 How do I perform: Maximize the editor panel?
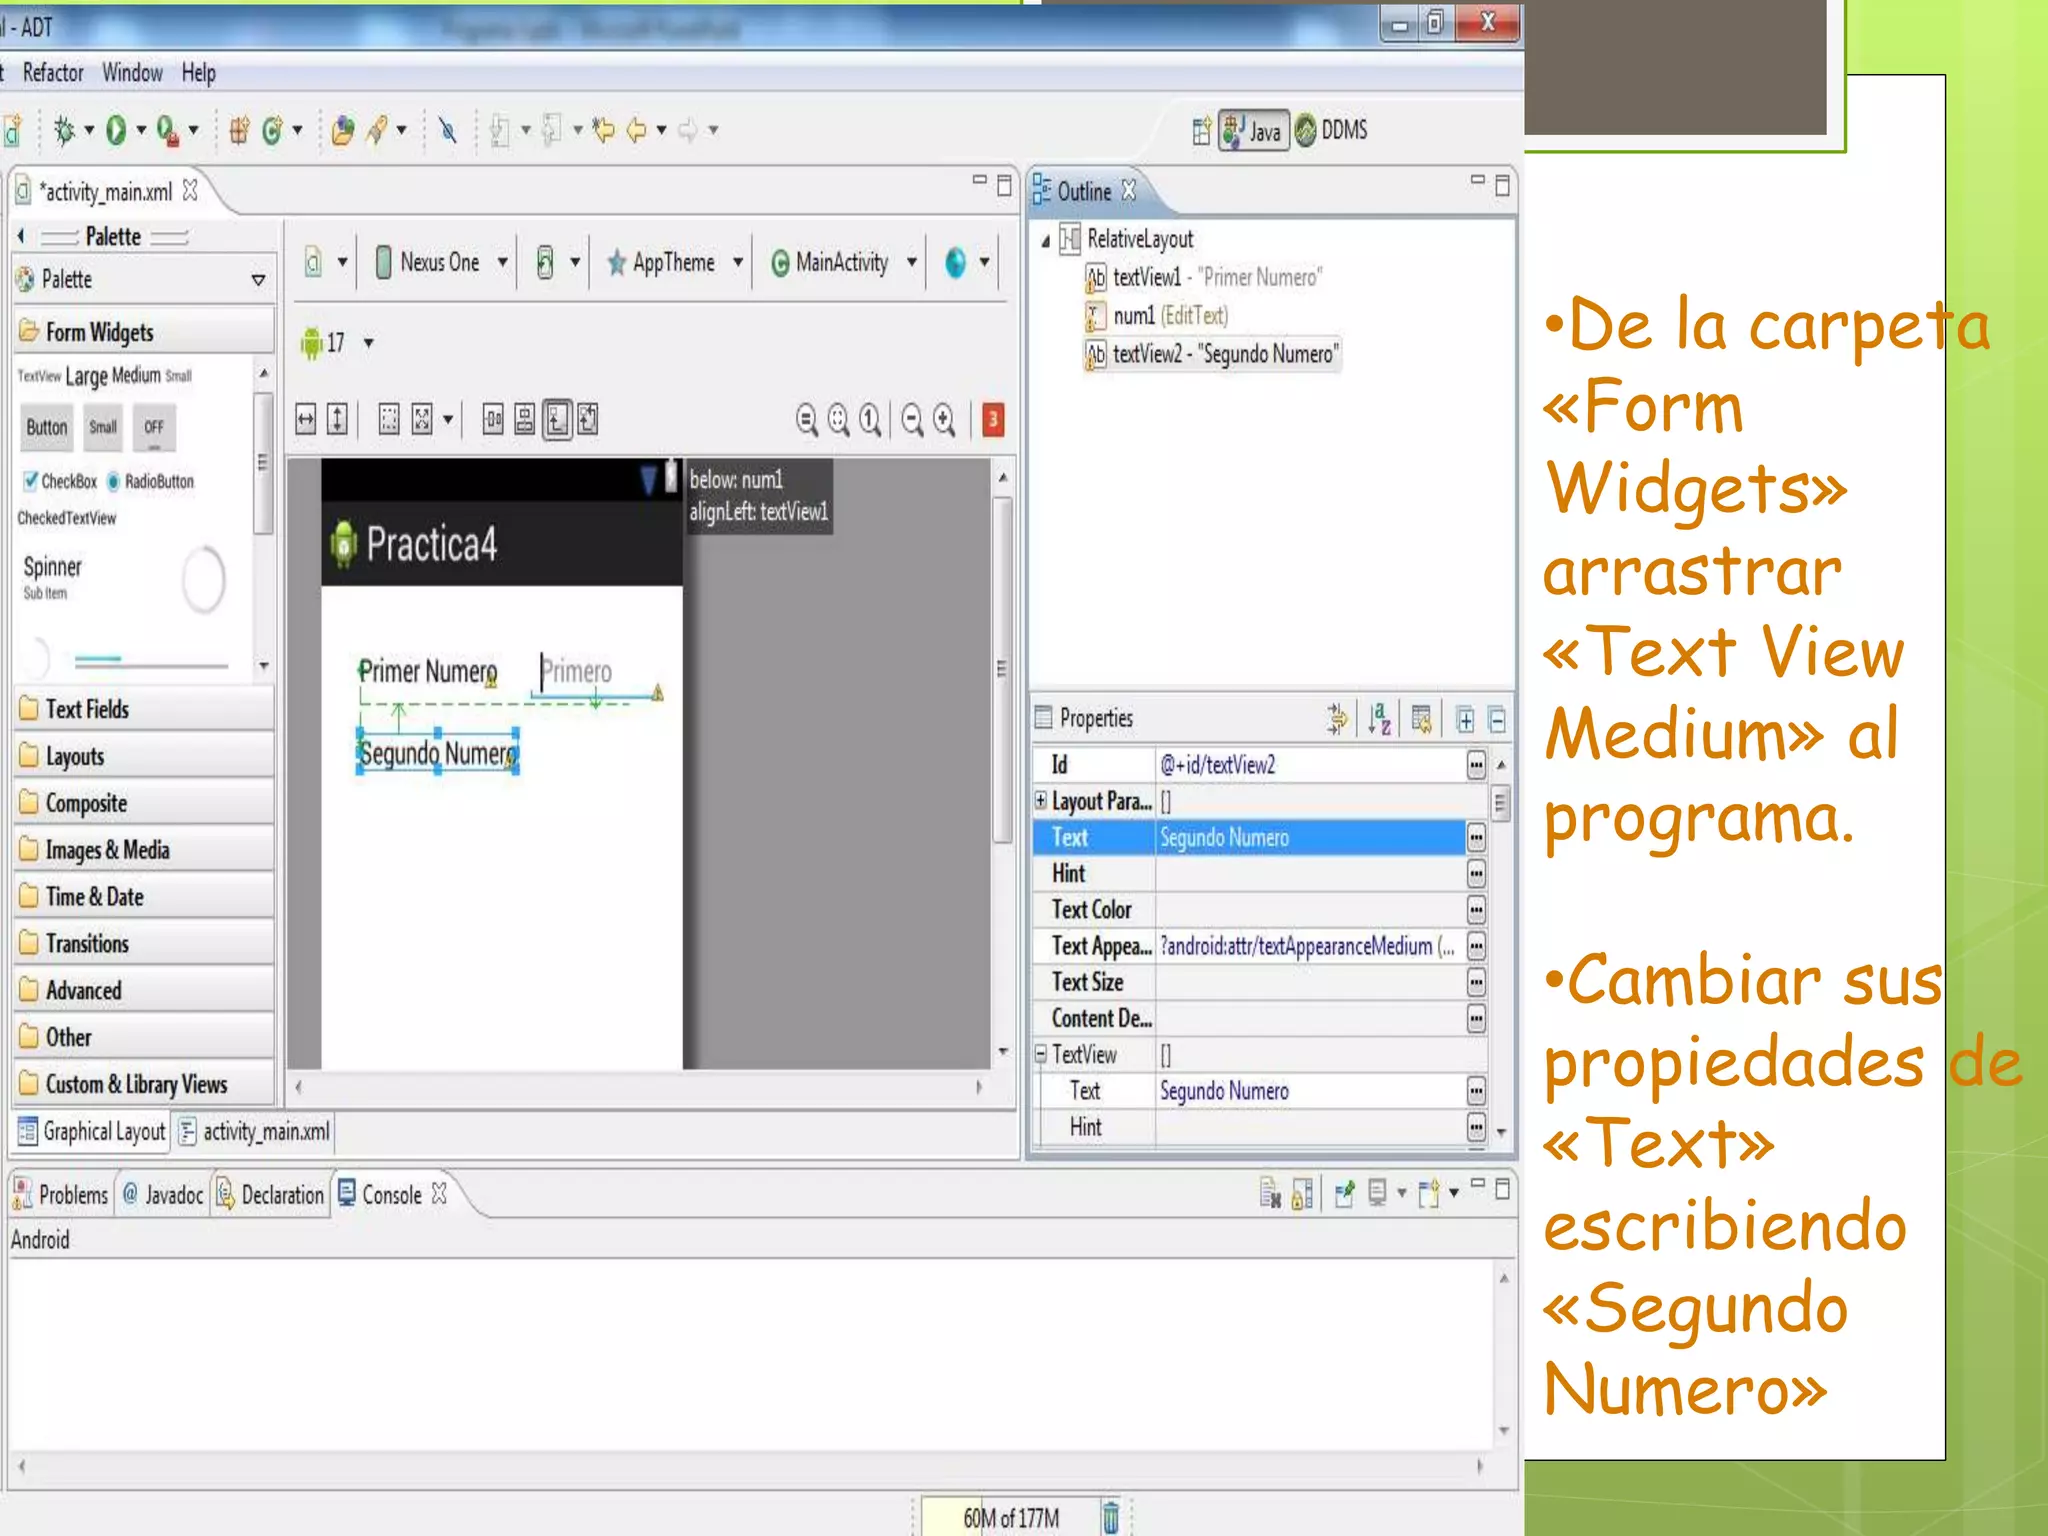coord(1004,185)
